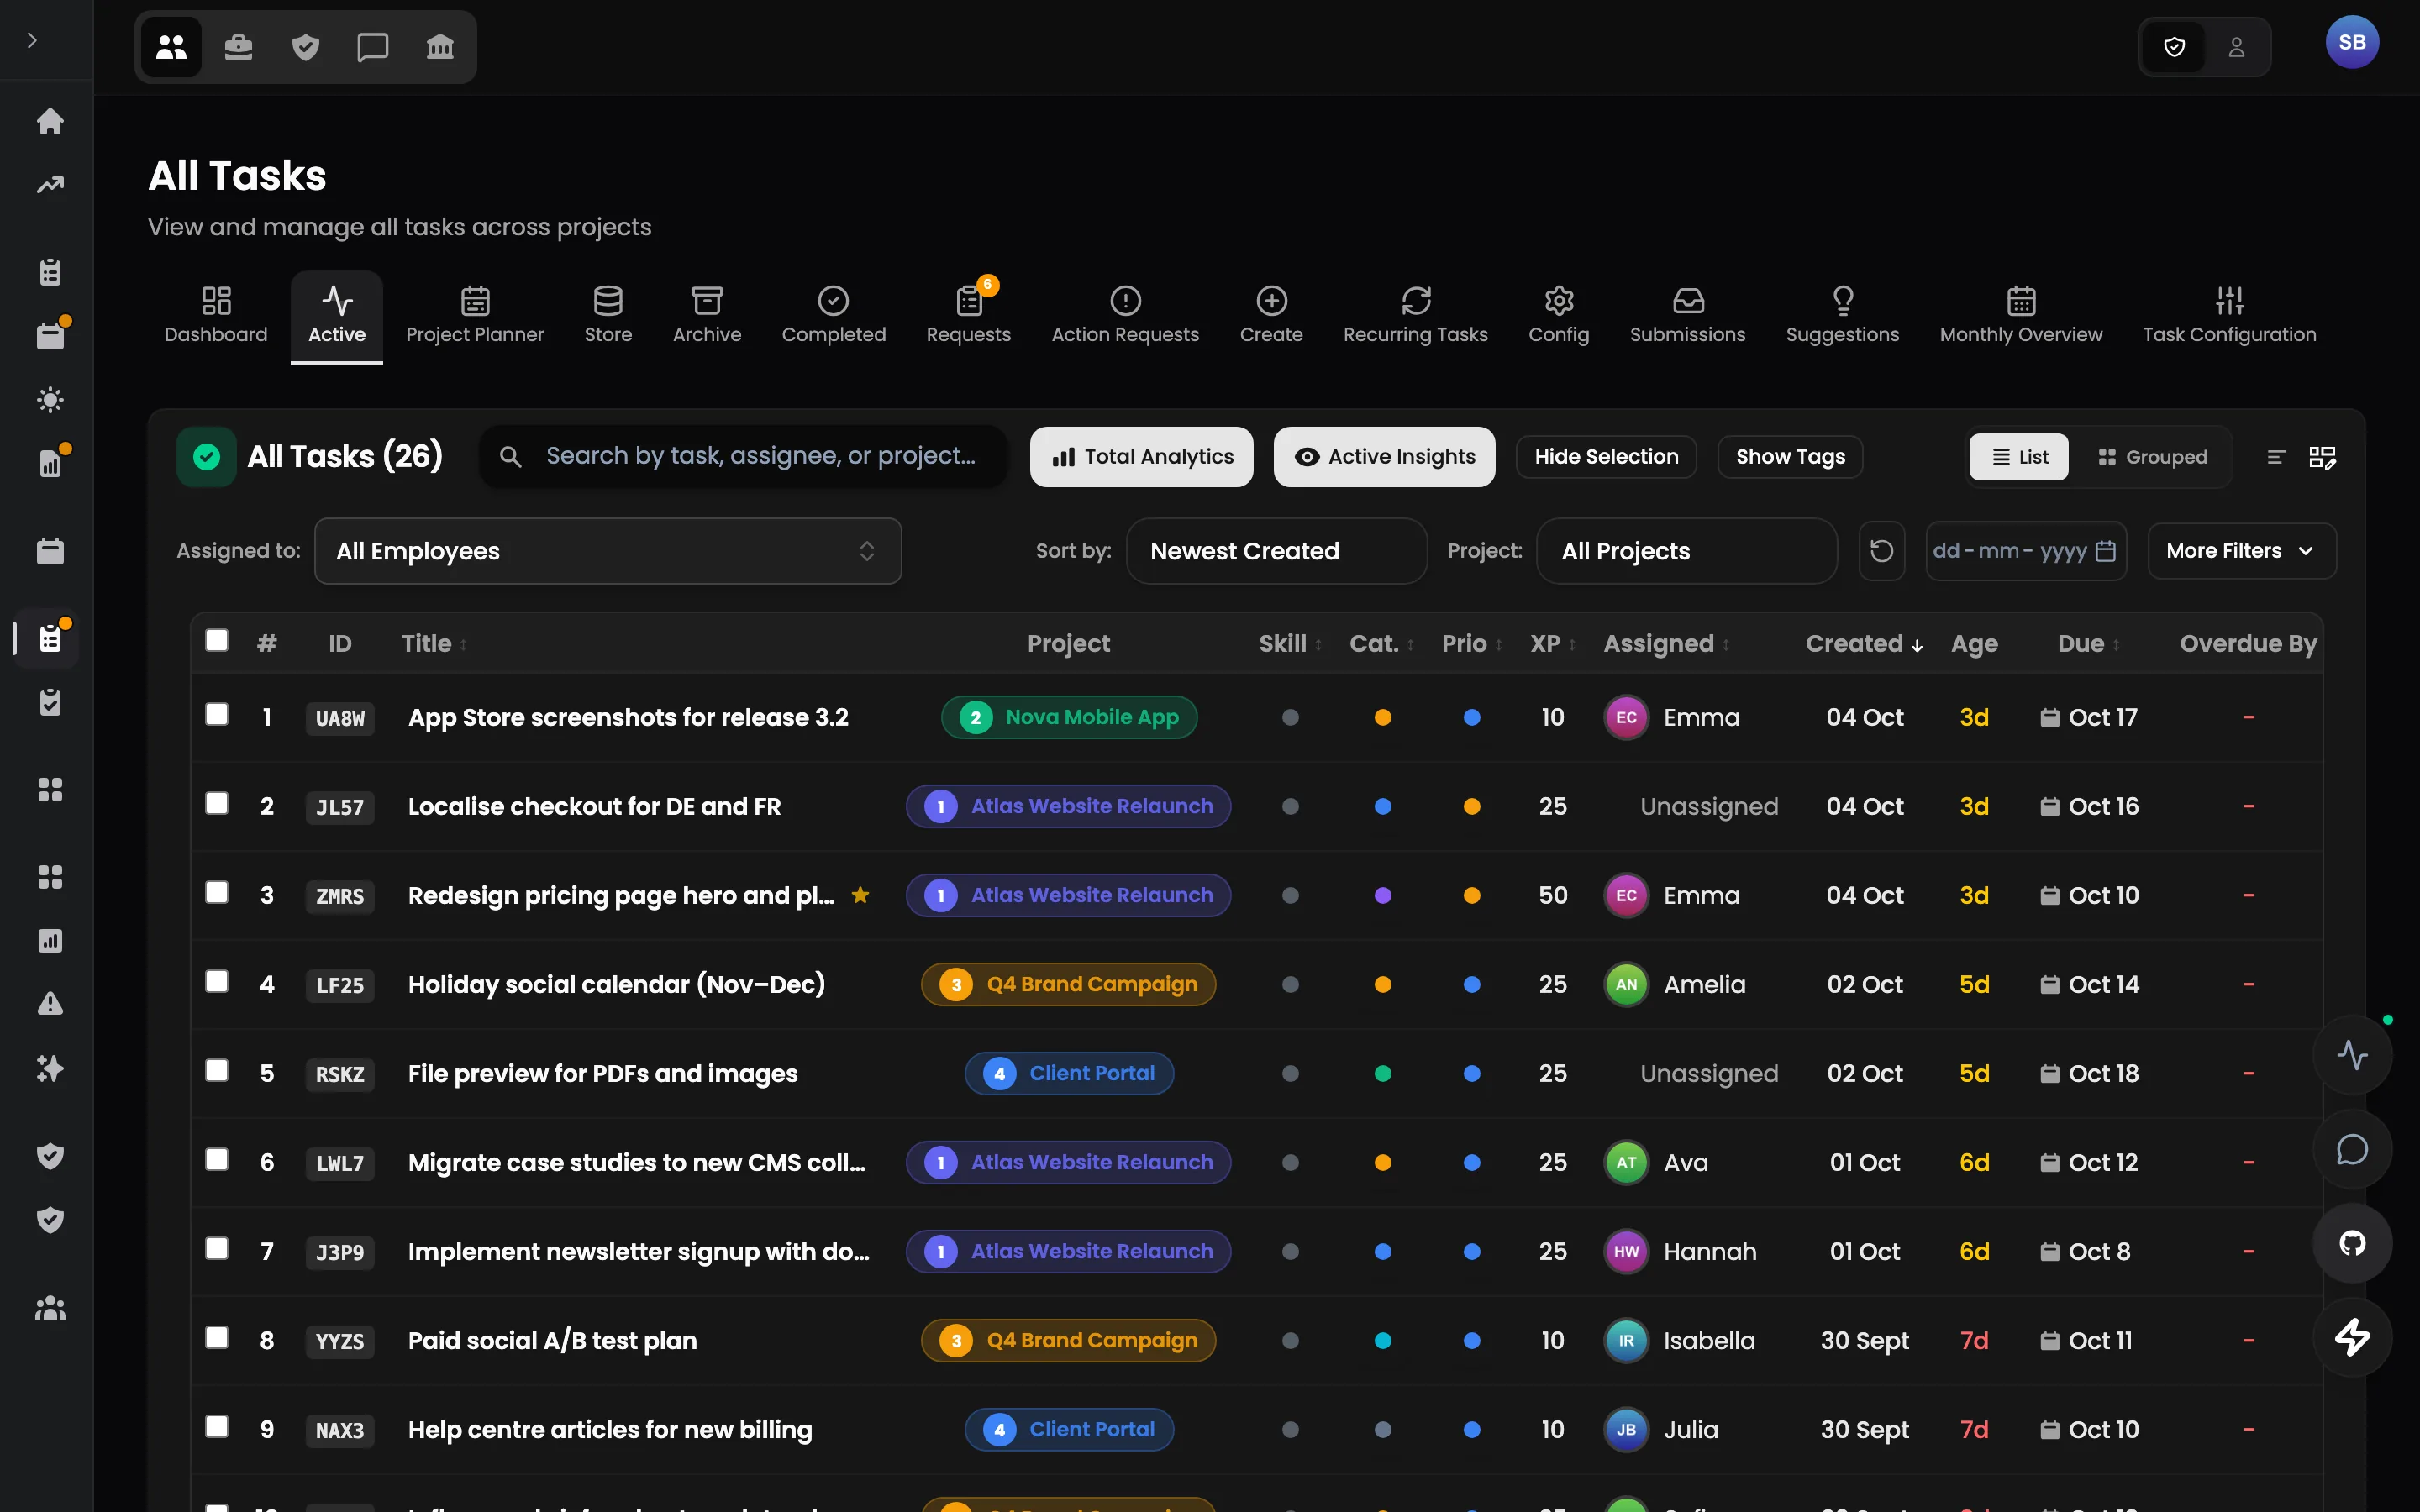The image size is (2420, 1512).
Task: Open the dd-mm-yyyy date picker field
Action: coord(2025,551)
